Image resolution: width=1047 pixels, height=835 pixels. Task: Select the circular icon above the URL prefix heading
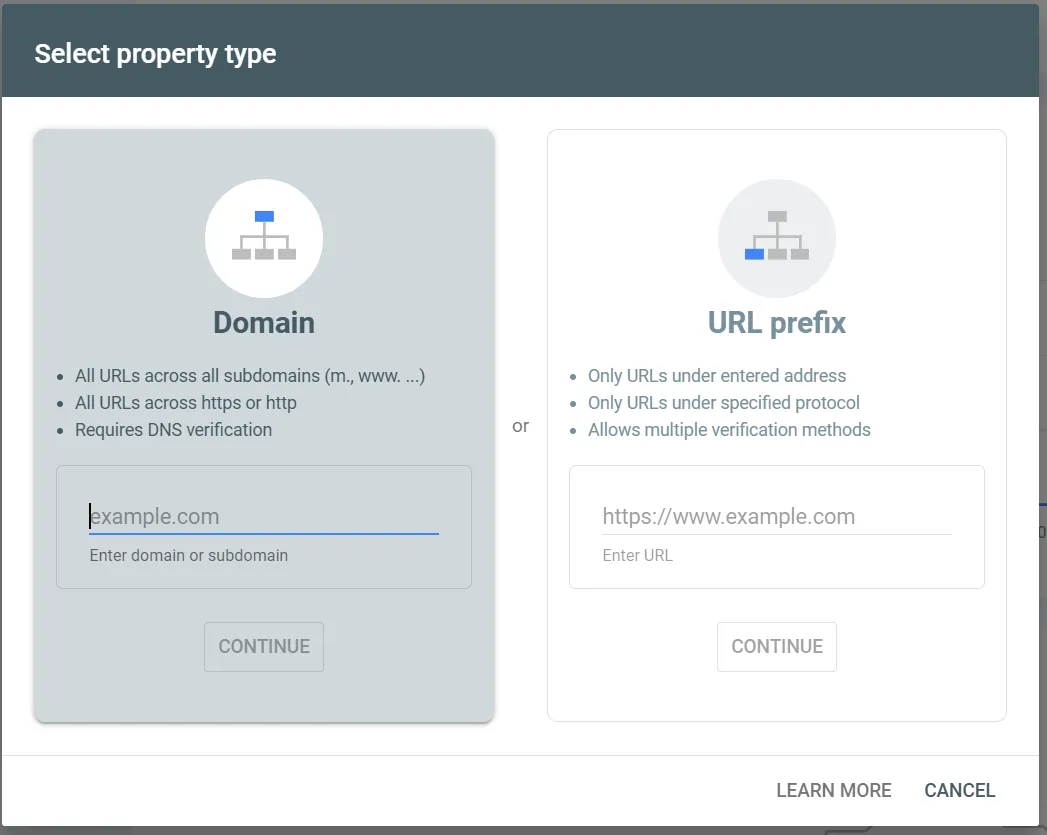(776, 238)
